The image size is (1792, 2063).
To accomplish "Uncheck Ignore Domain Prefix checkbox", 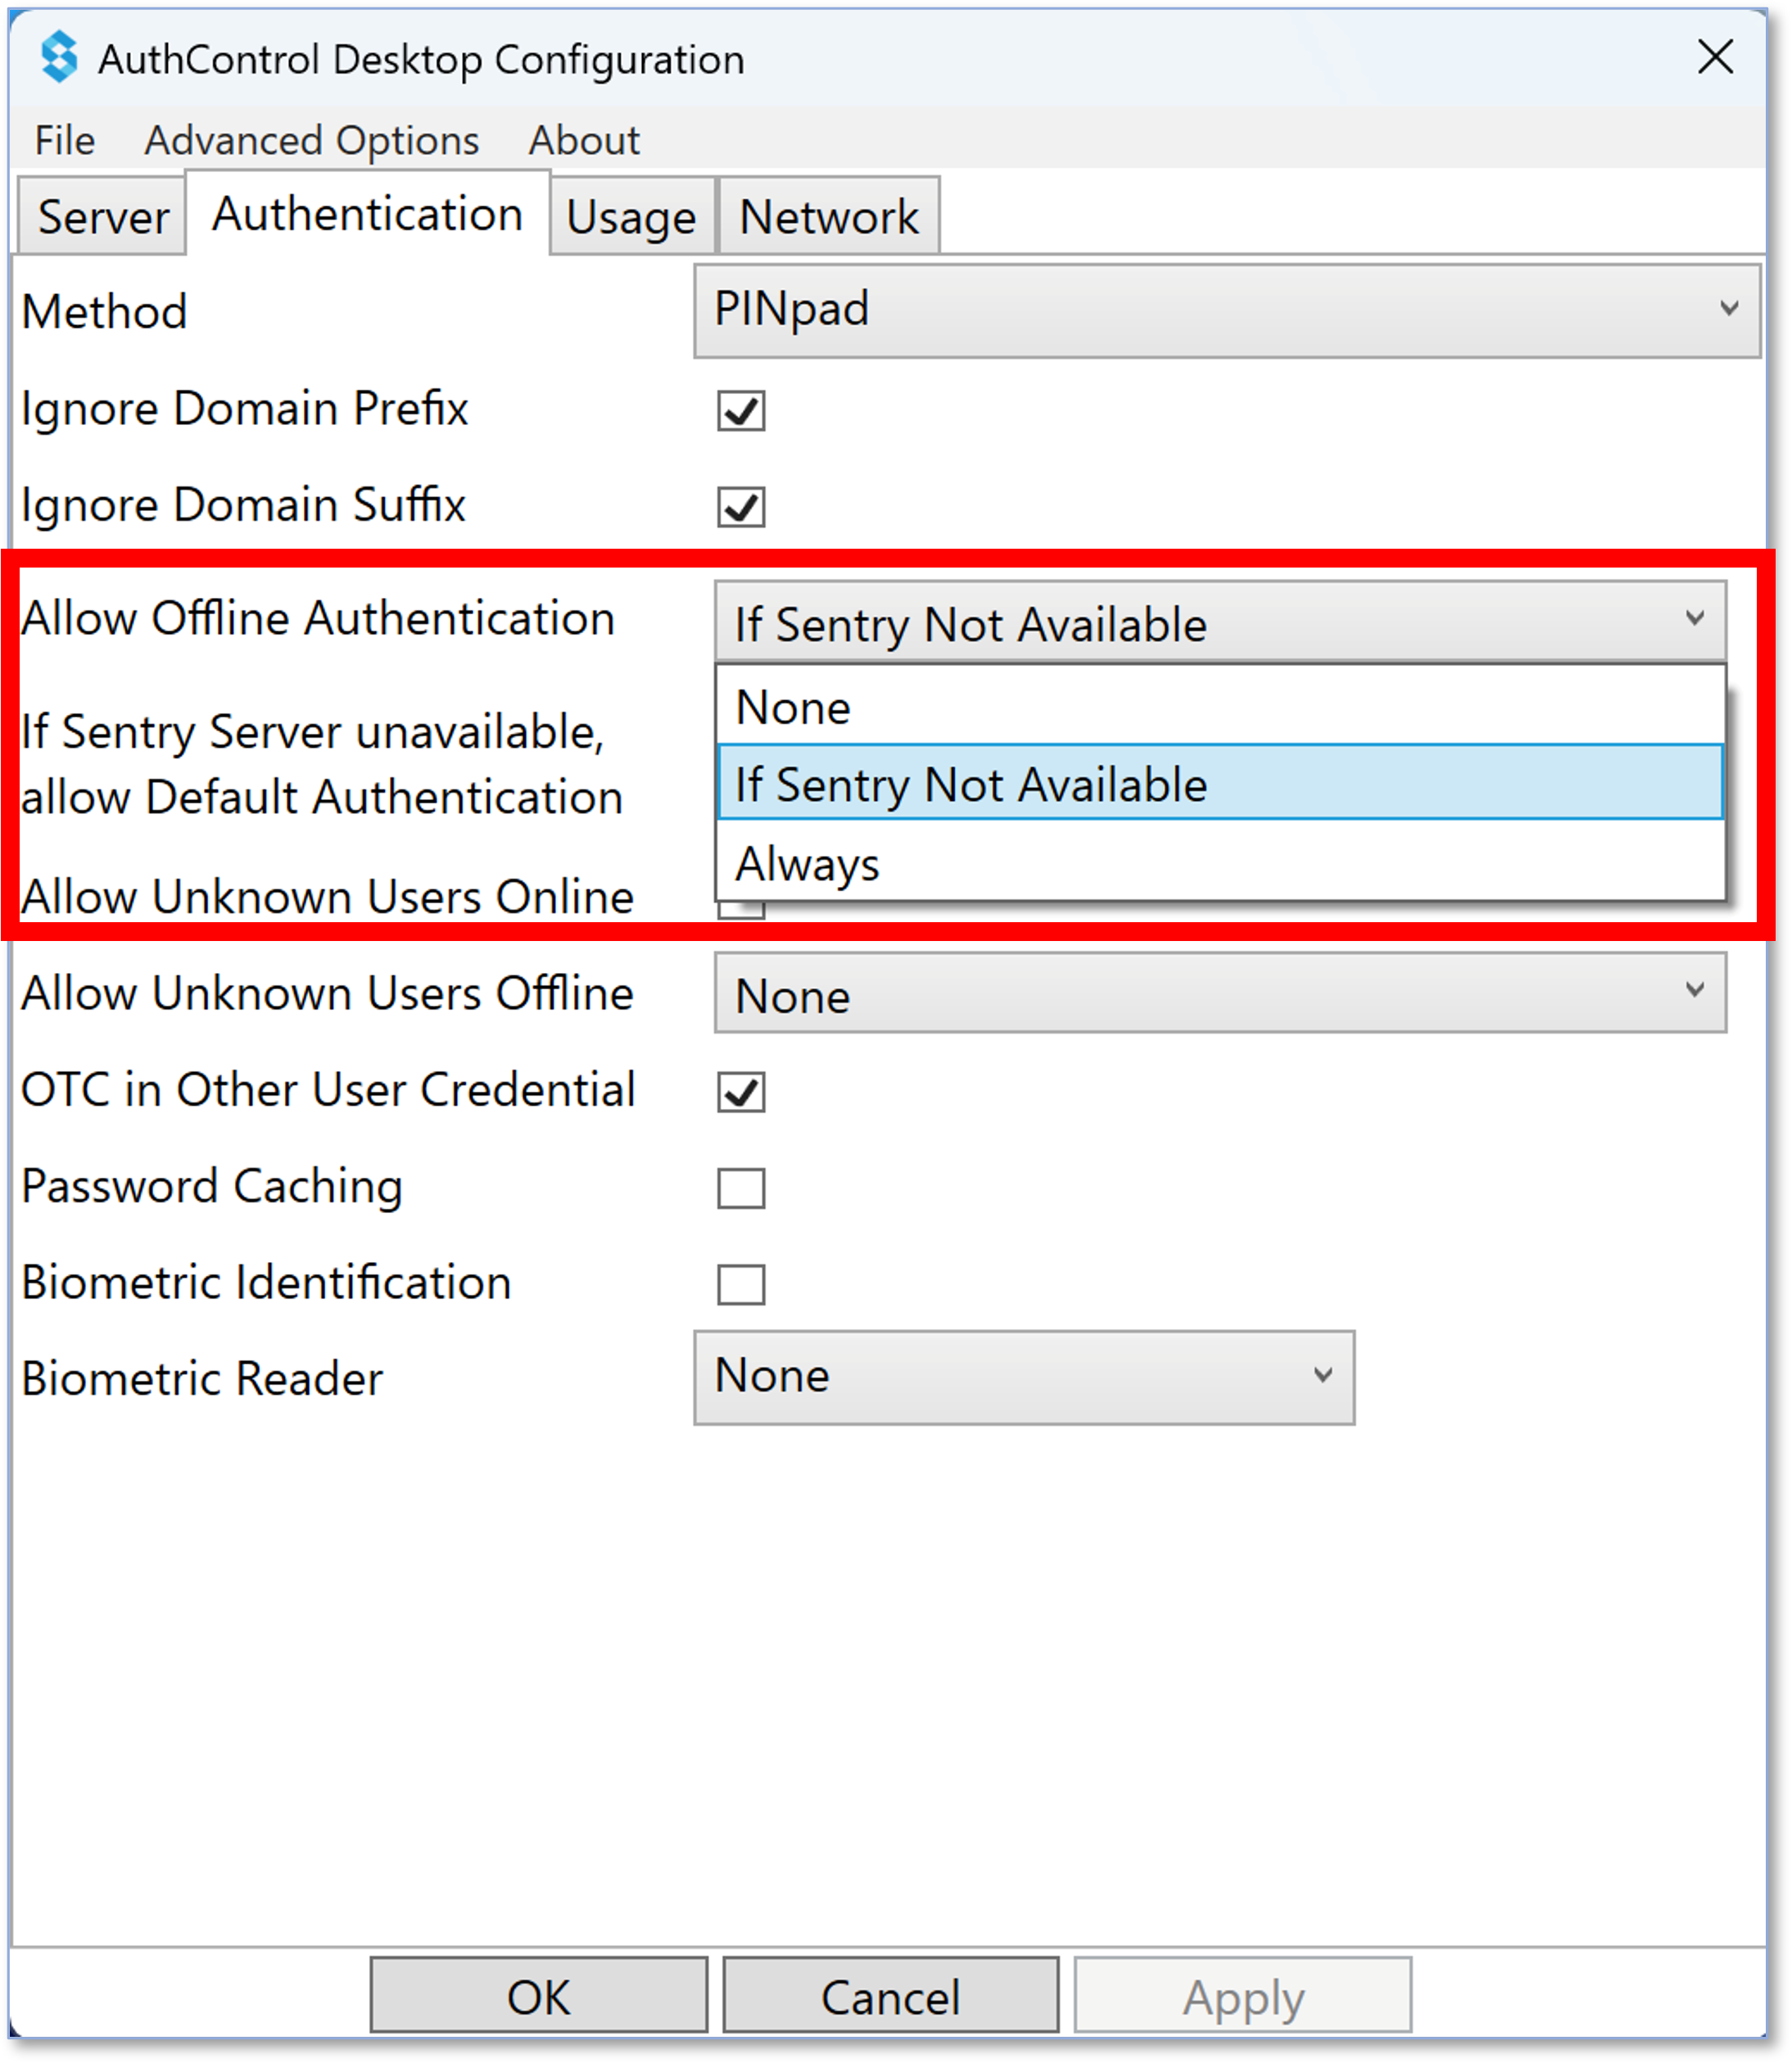I will pos(741,410).
